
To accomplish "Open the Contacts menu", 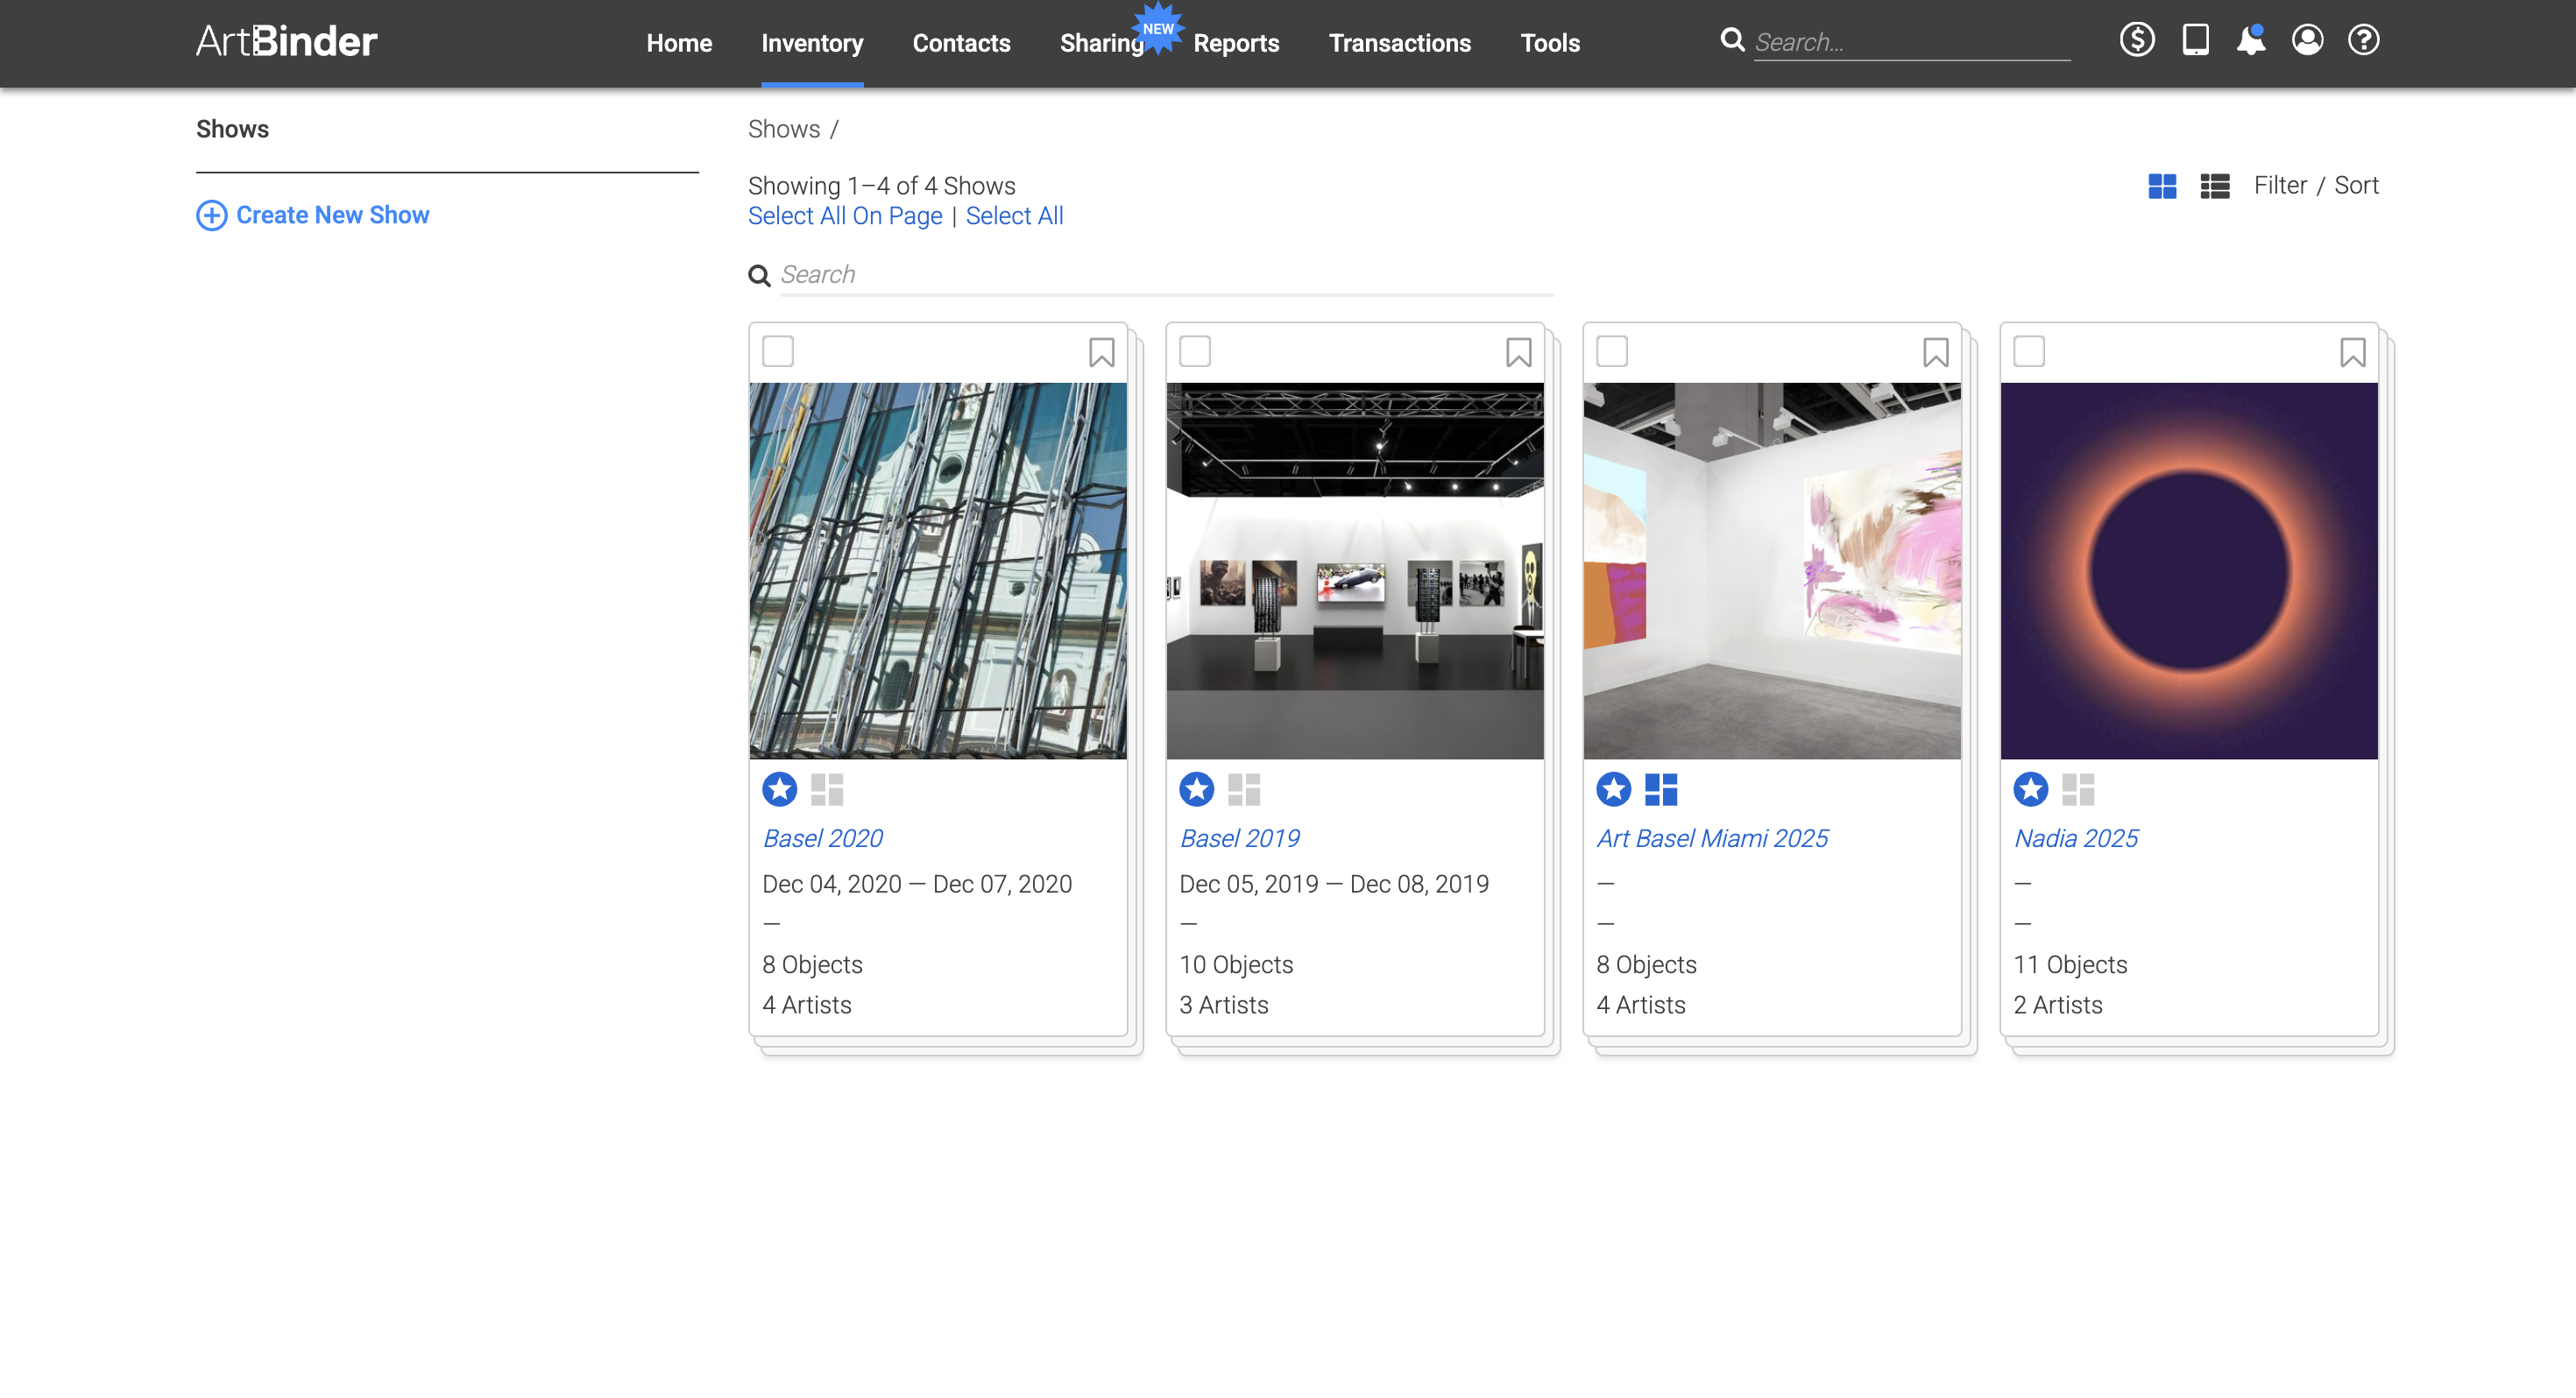I will 961,43.
